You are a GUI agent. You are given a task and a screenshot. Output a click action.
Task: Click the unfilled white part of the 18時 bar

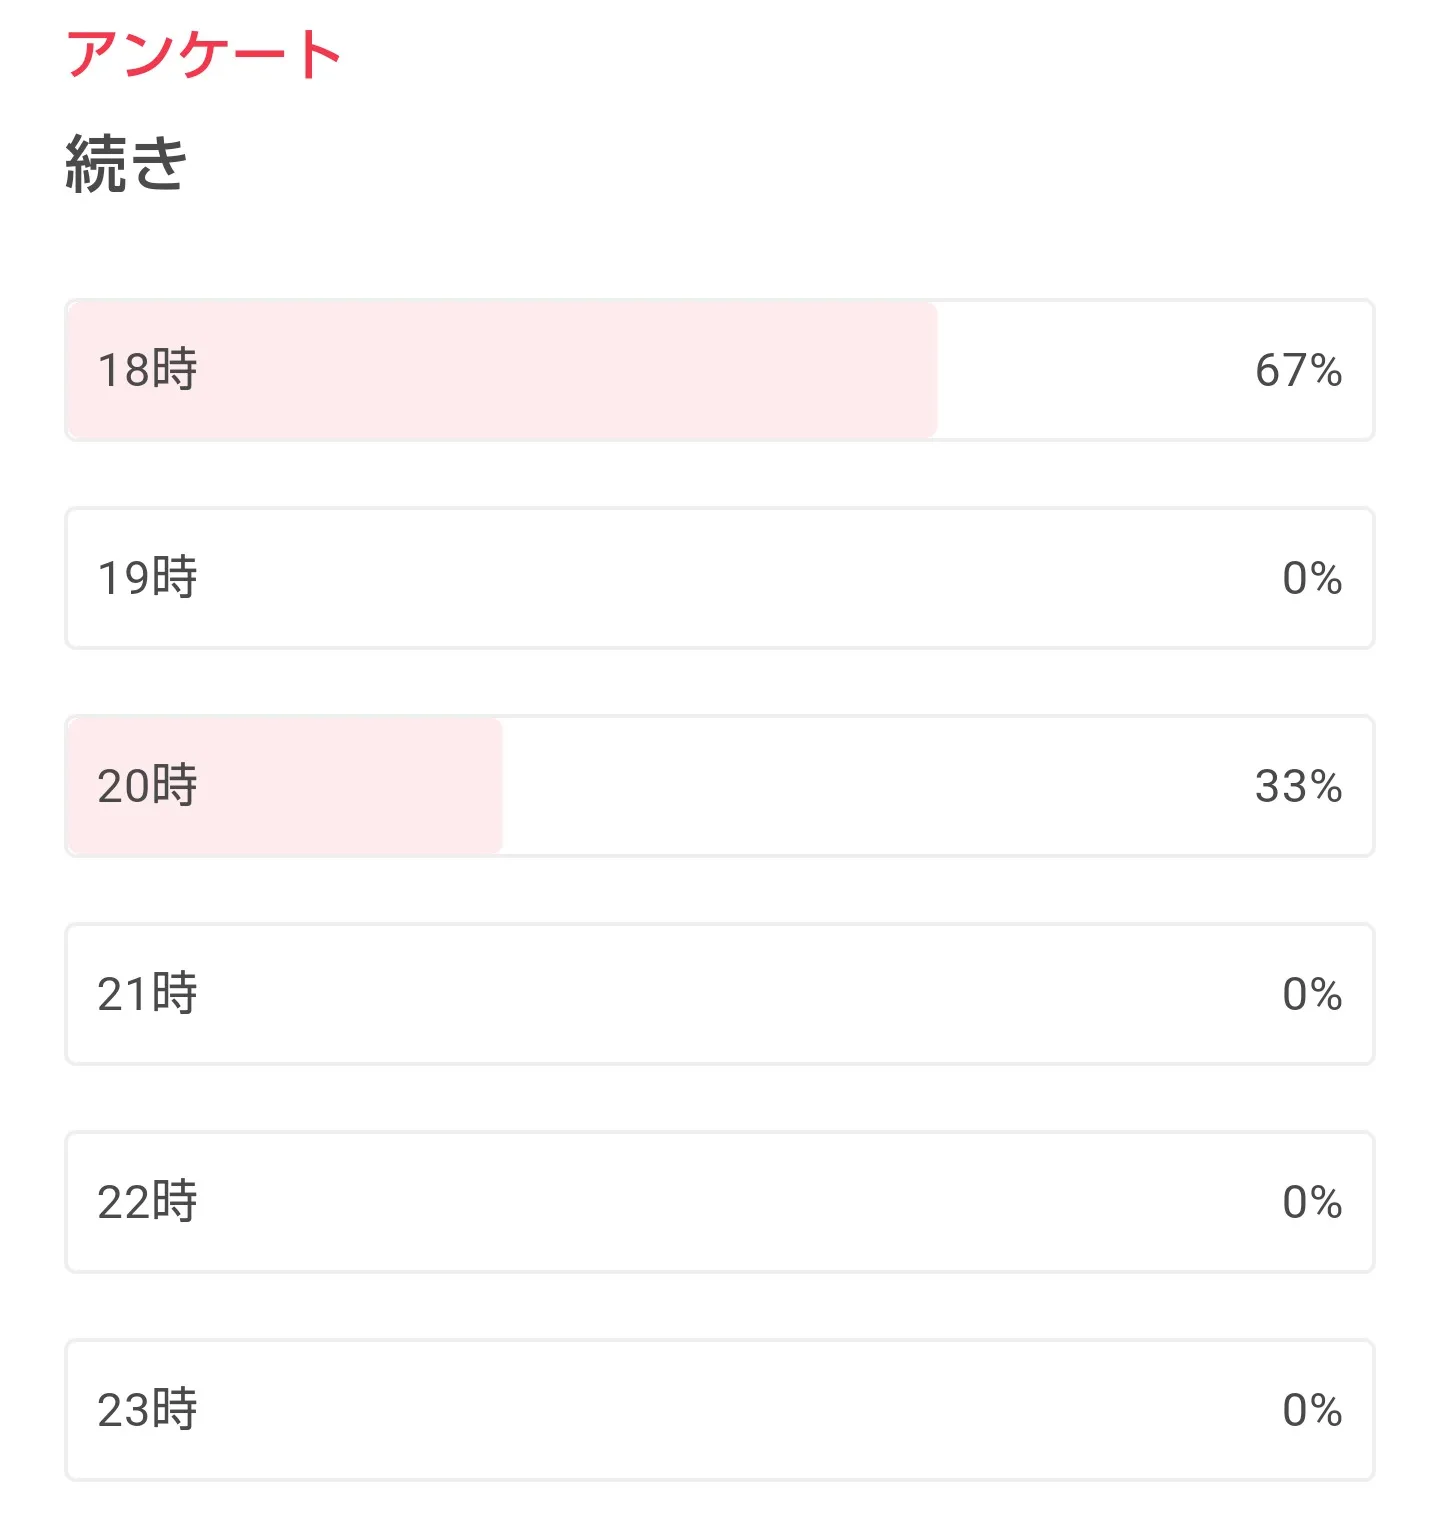1090,370
